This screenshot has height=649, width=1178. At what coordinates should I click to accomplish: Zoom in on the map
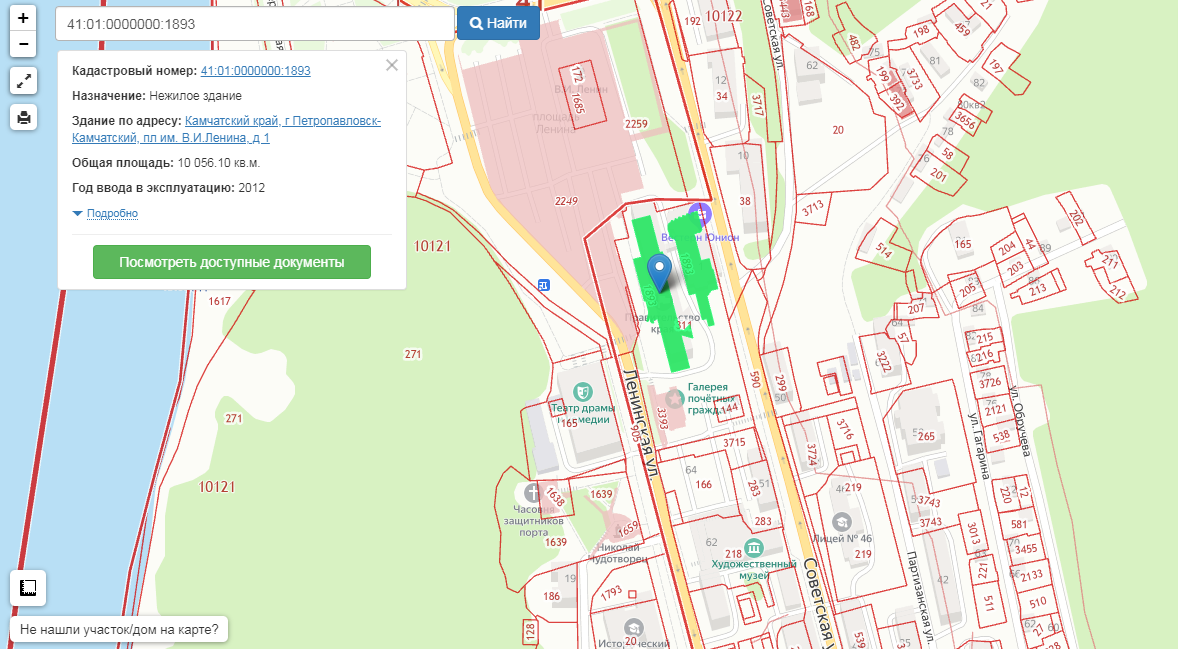(23, 19)
